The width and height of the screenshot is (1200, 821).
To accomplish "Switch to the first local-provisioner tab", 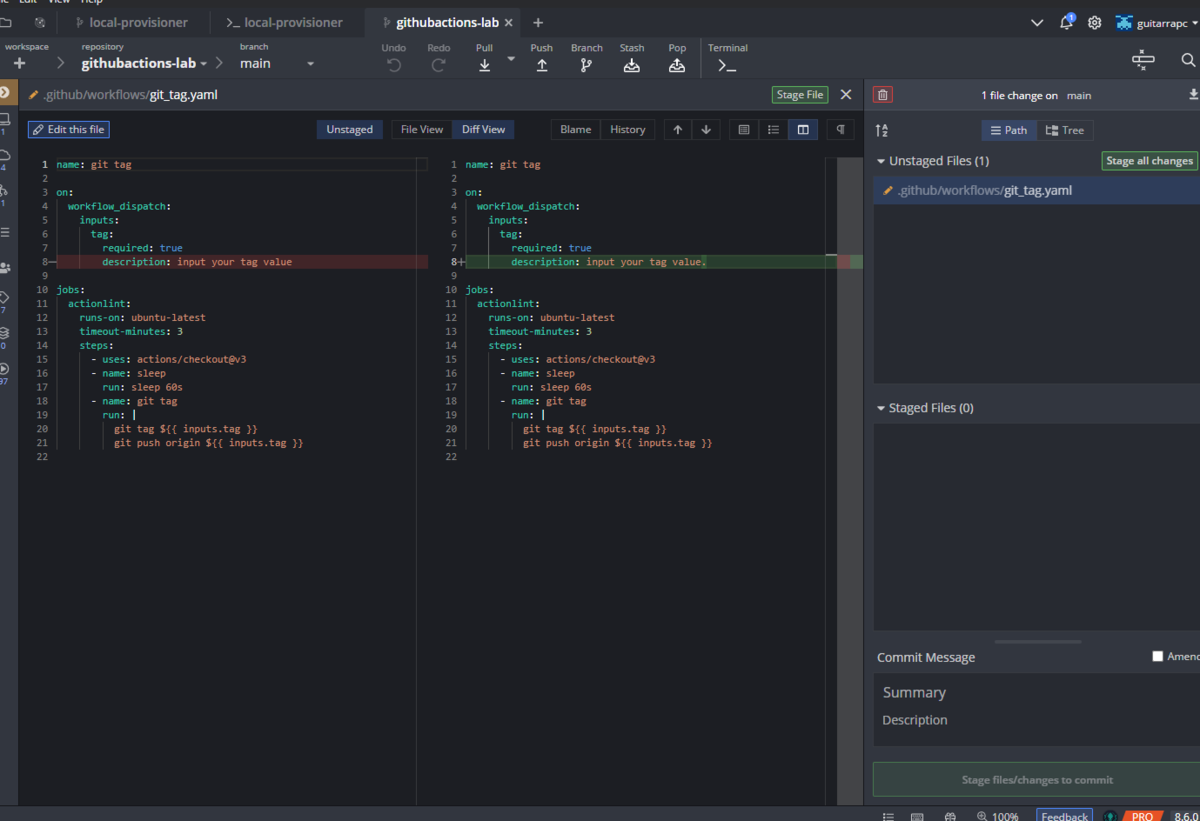I will click(x=132, y=22).
